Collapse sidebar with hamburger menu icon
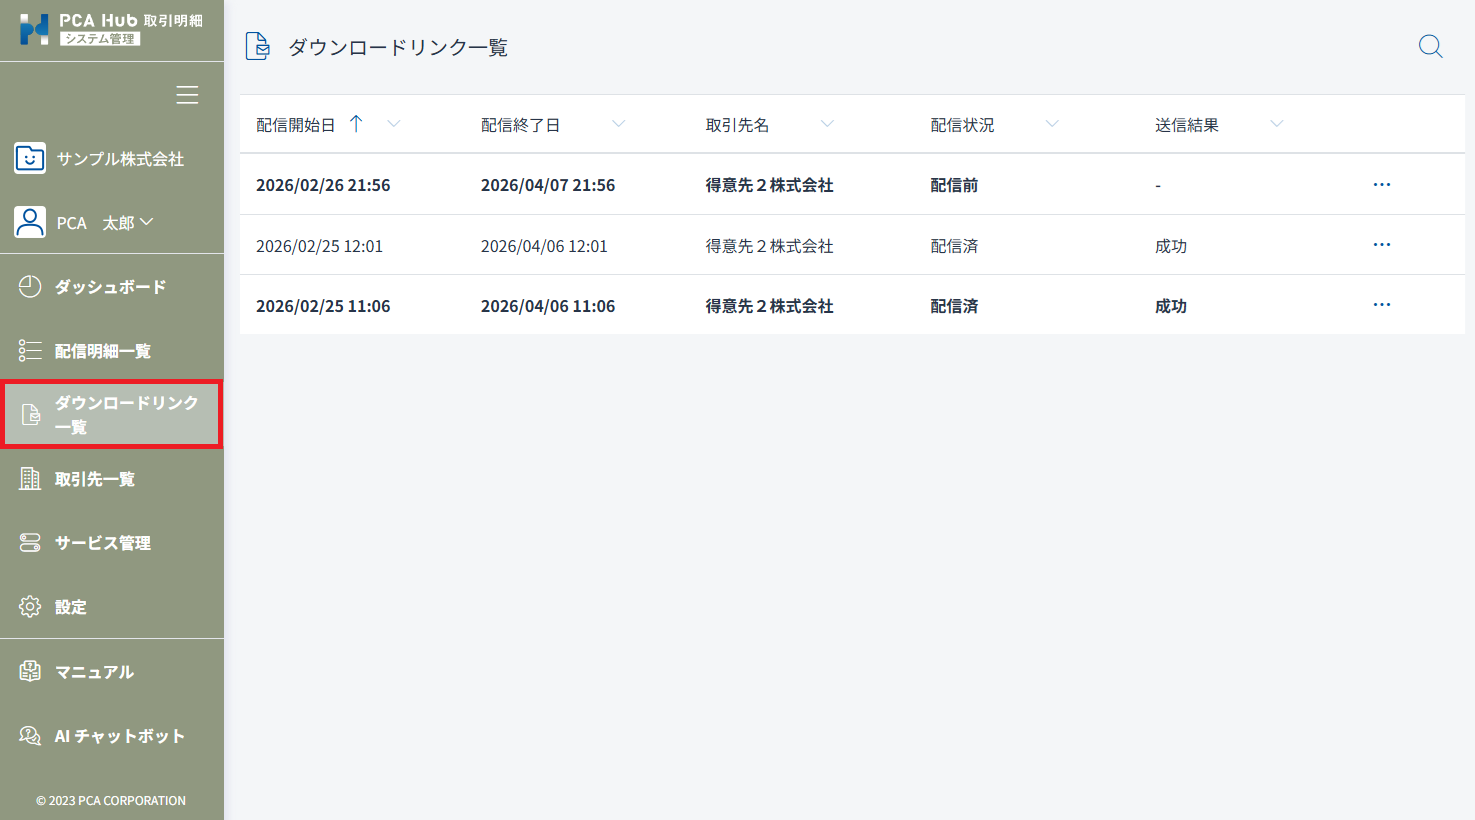Image resolution: width=1475 pixels, height=820 pixels. pos(187,95)
